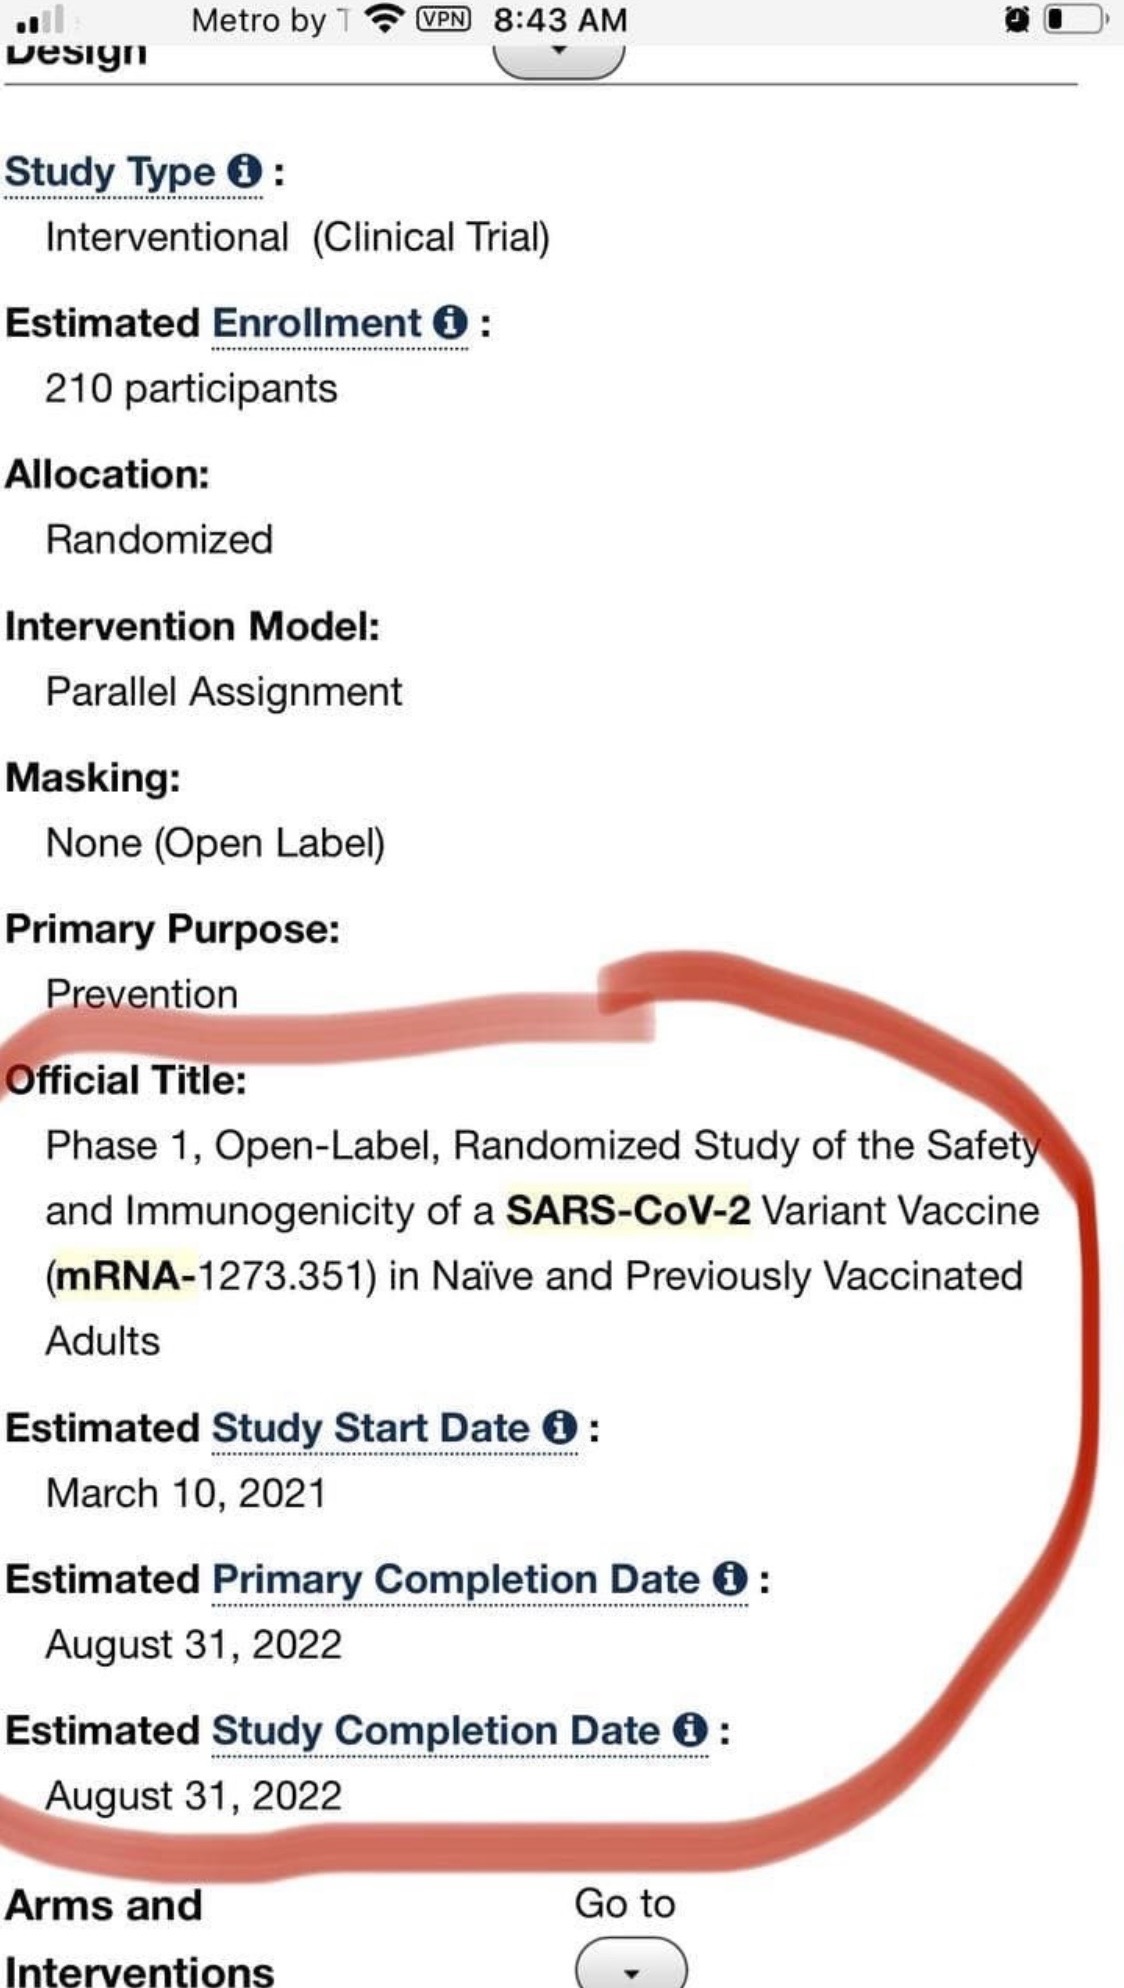Tap the alarm clock status icon
Screen dimensions: 1124x1988
1017,20
